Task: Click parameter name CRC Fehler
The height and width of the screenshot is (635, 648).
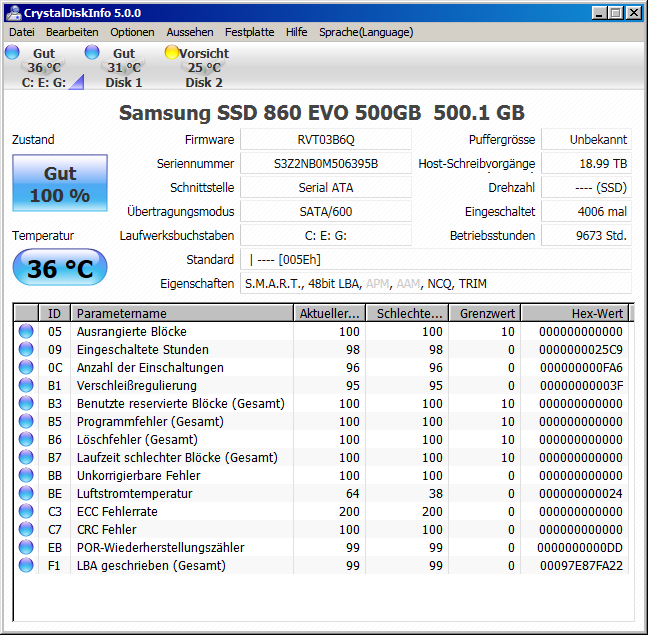Action: pos(106,529)
